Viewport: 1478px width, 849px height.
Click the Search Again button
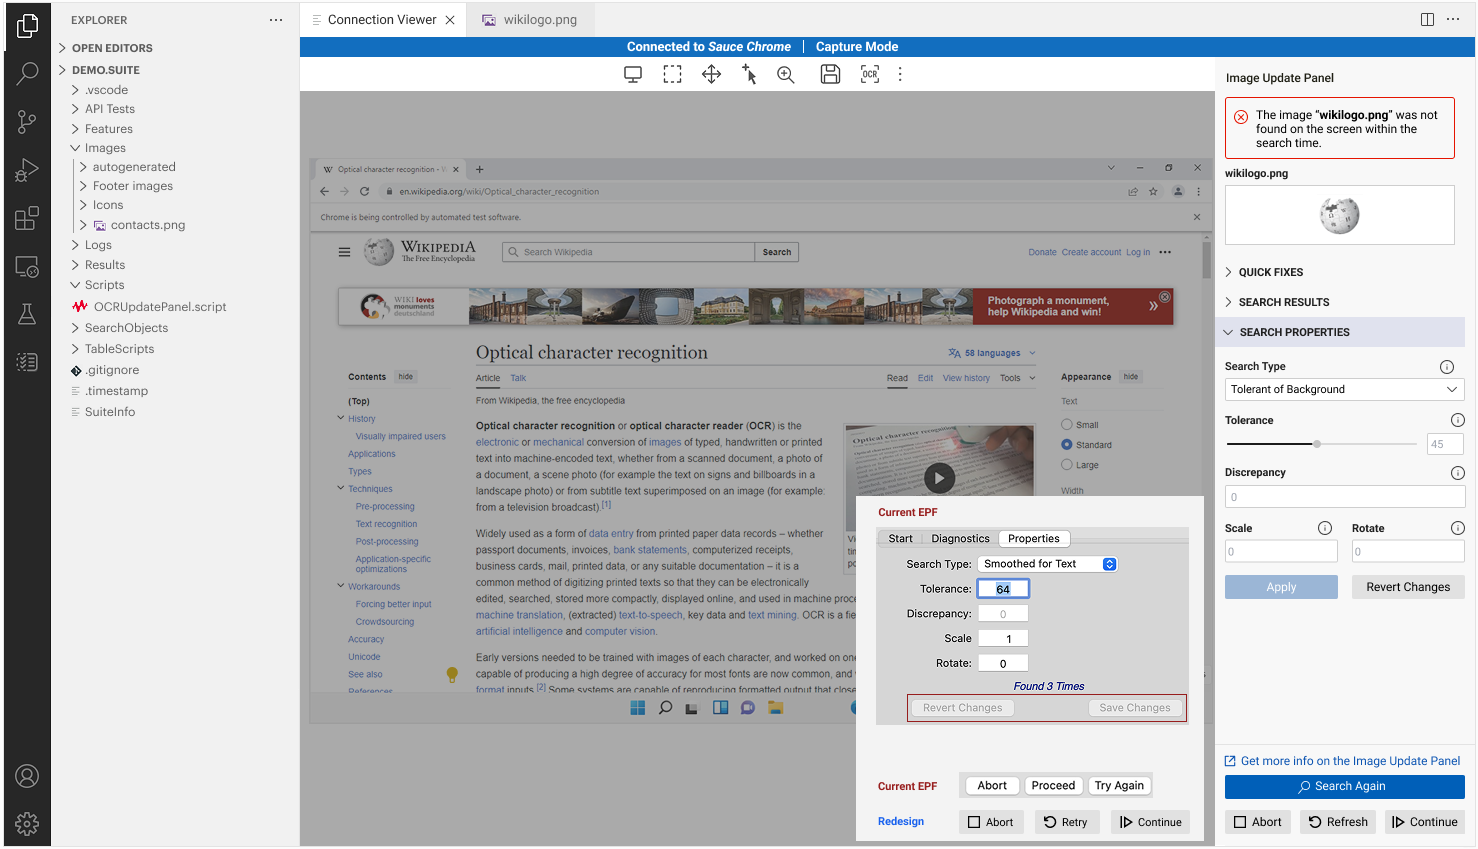click(1344, 787)
